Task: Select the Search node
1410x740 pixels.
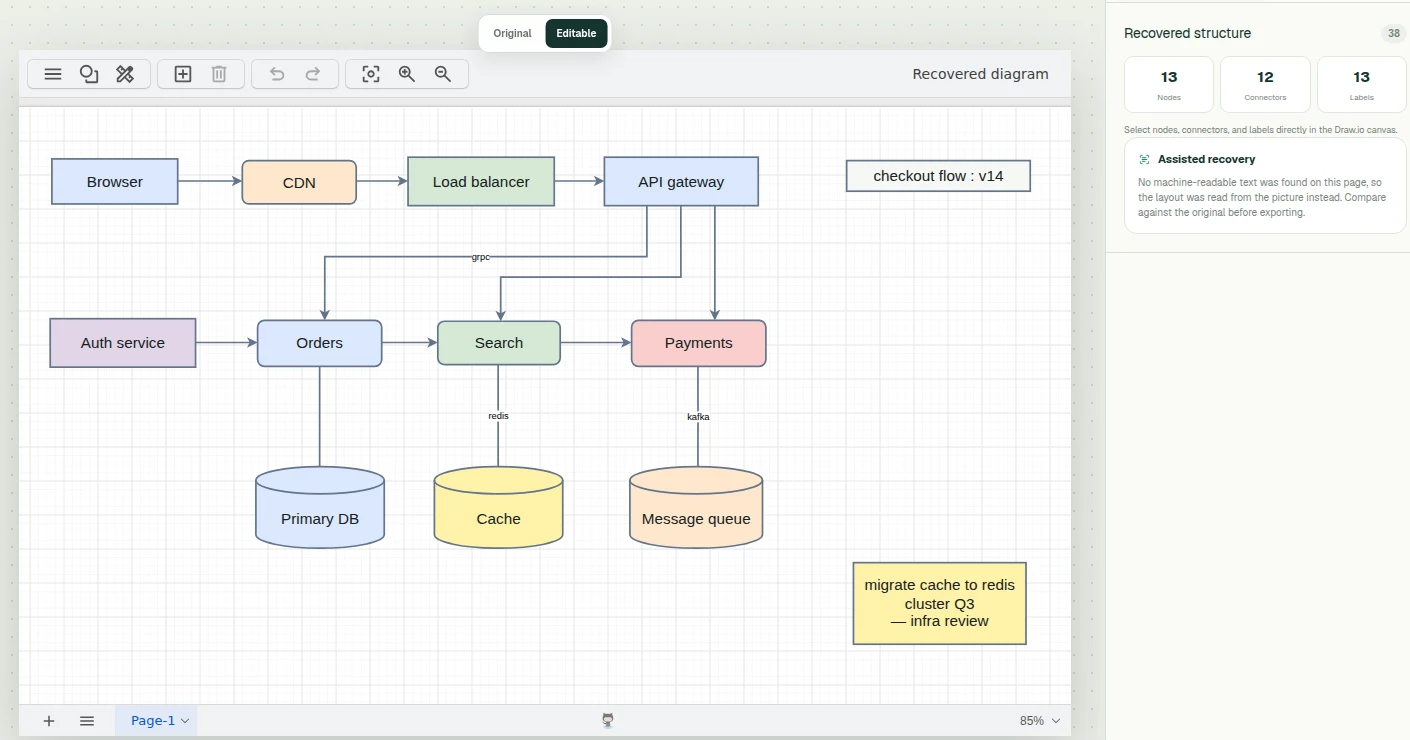Action: coord(499,343)
